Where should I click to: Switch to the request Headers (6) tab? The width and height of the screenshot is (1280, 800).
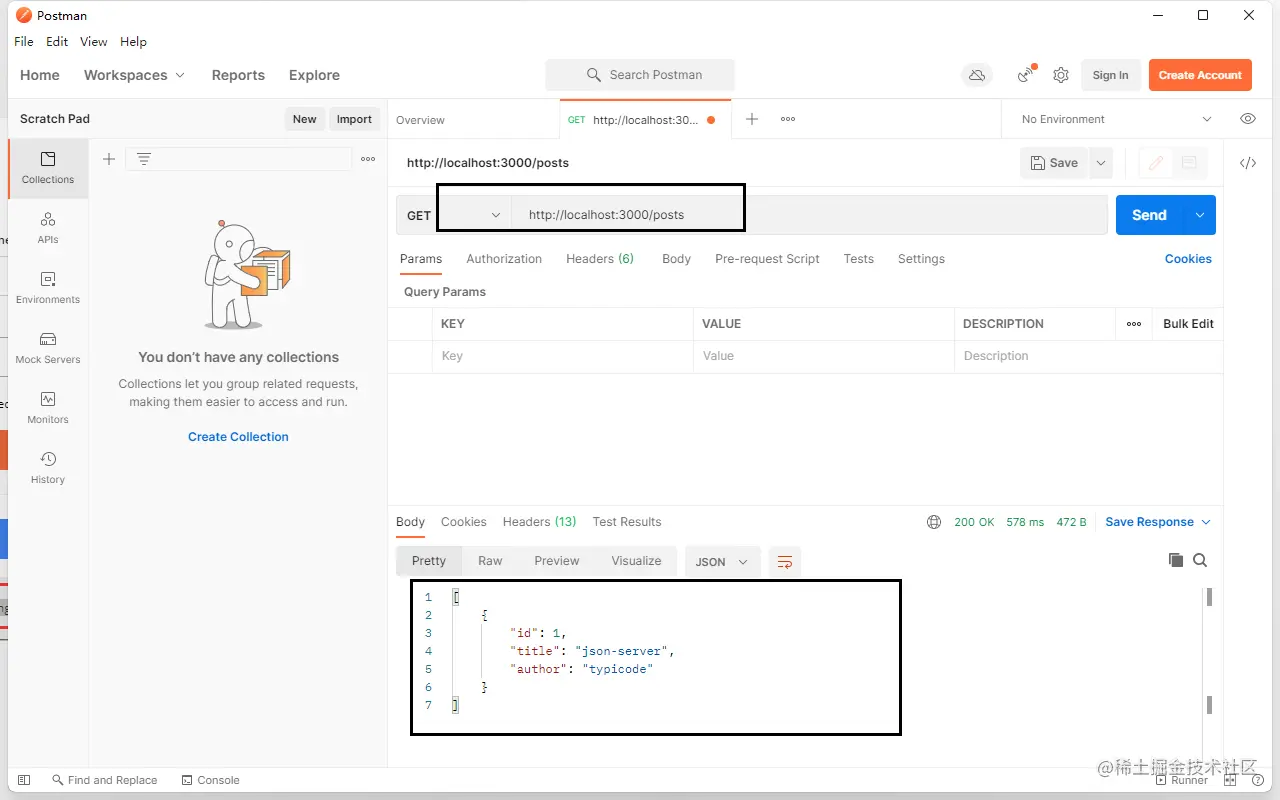click(600, 259)
